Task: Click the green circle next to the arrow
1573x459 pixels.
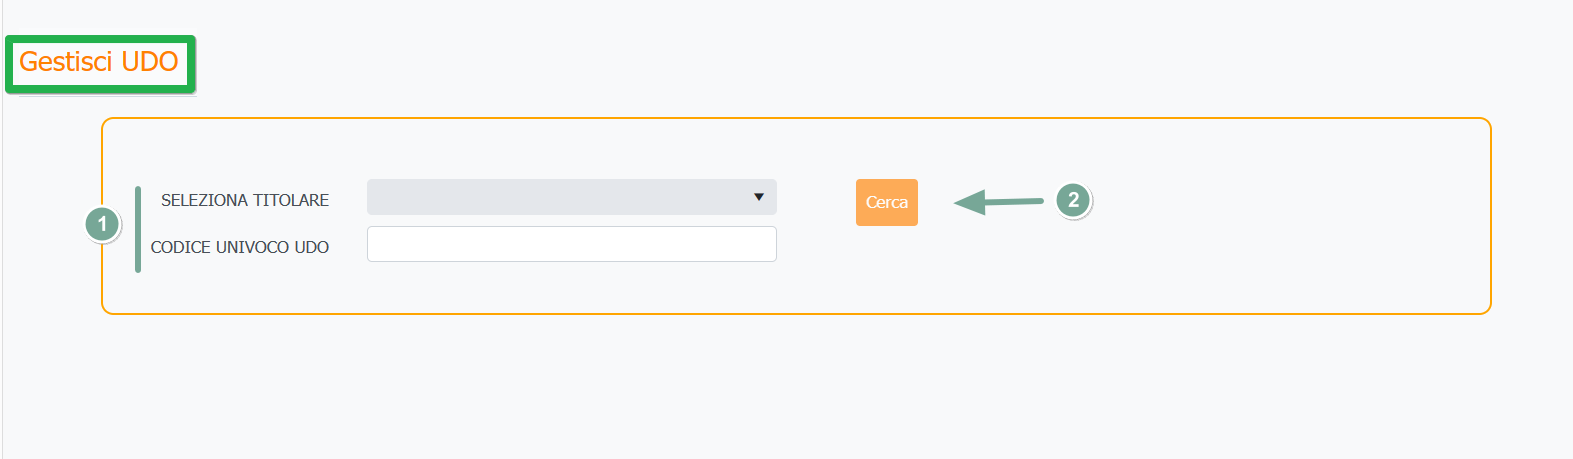Action: (x=1073, y=200)
